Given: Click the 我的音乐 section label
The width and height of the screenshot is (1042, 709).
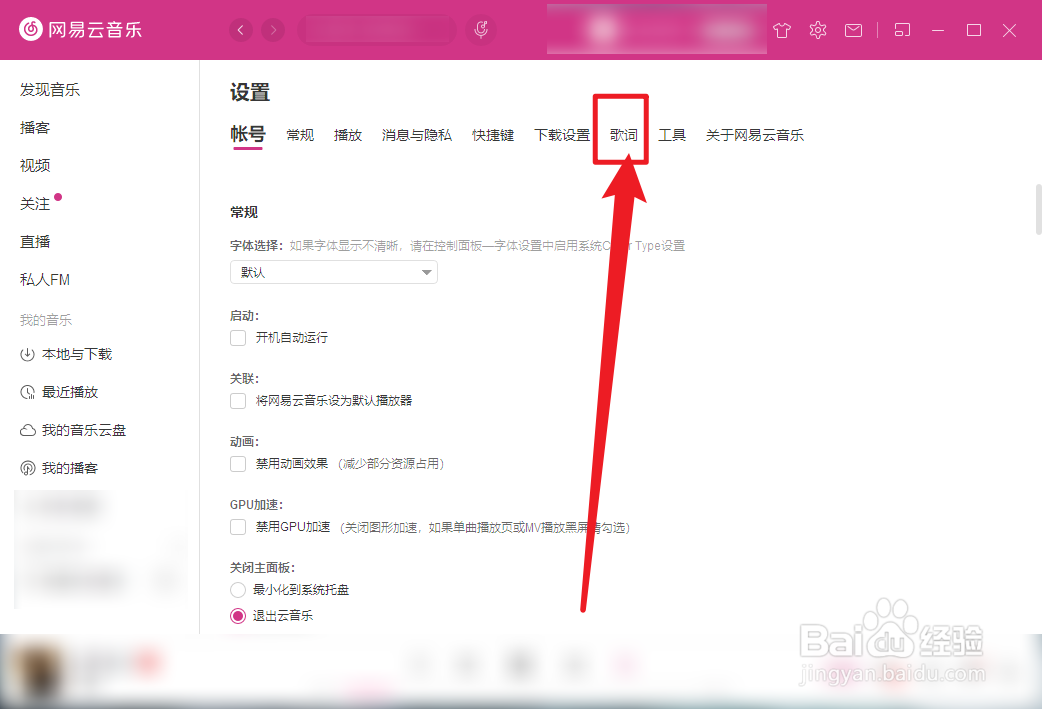Looking at the screenshot, I should [45, 320].
